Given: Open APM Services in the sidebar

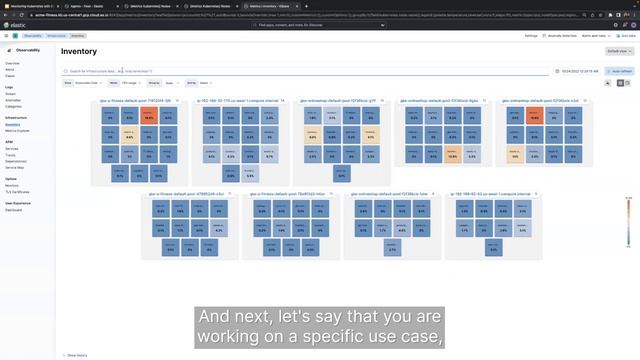Looking at the screenshot, I should click(x=11, y=149).
